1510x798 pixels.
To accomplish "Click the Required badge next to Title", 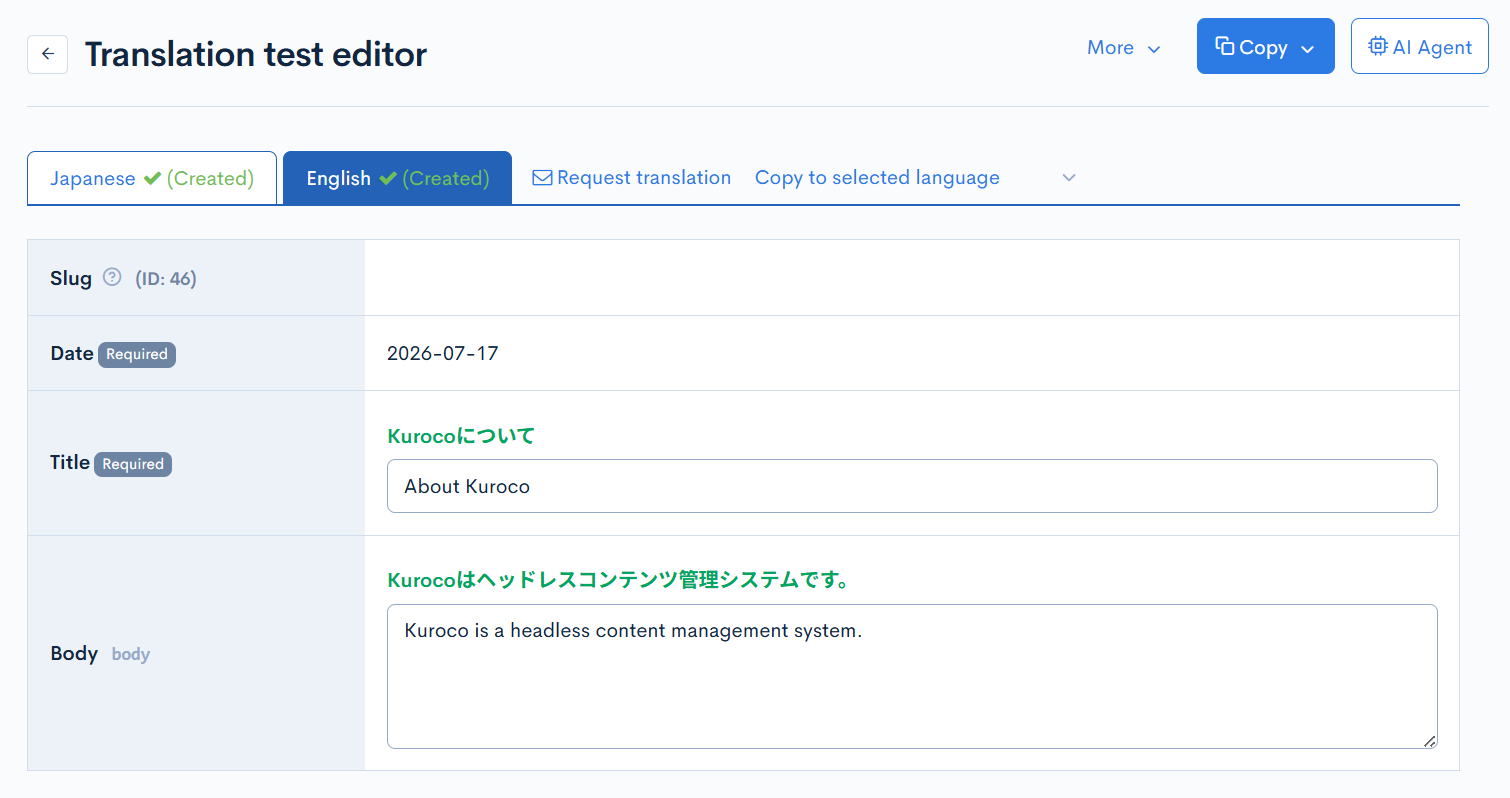I will pos(133,464).
